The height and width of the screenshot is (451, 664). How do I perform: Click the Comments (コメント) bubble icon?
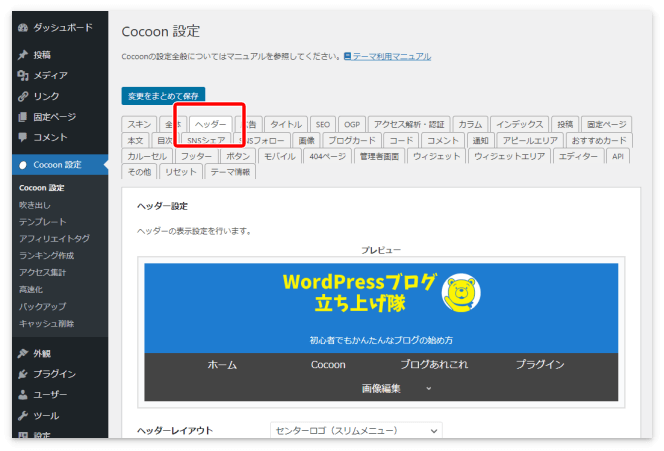click(x=23, y=137)
